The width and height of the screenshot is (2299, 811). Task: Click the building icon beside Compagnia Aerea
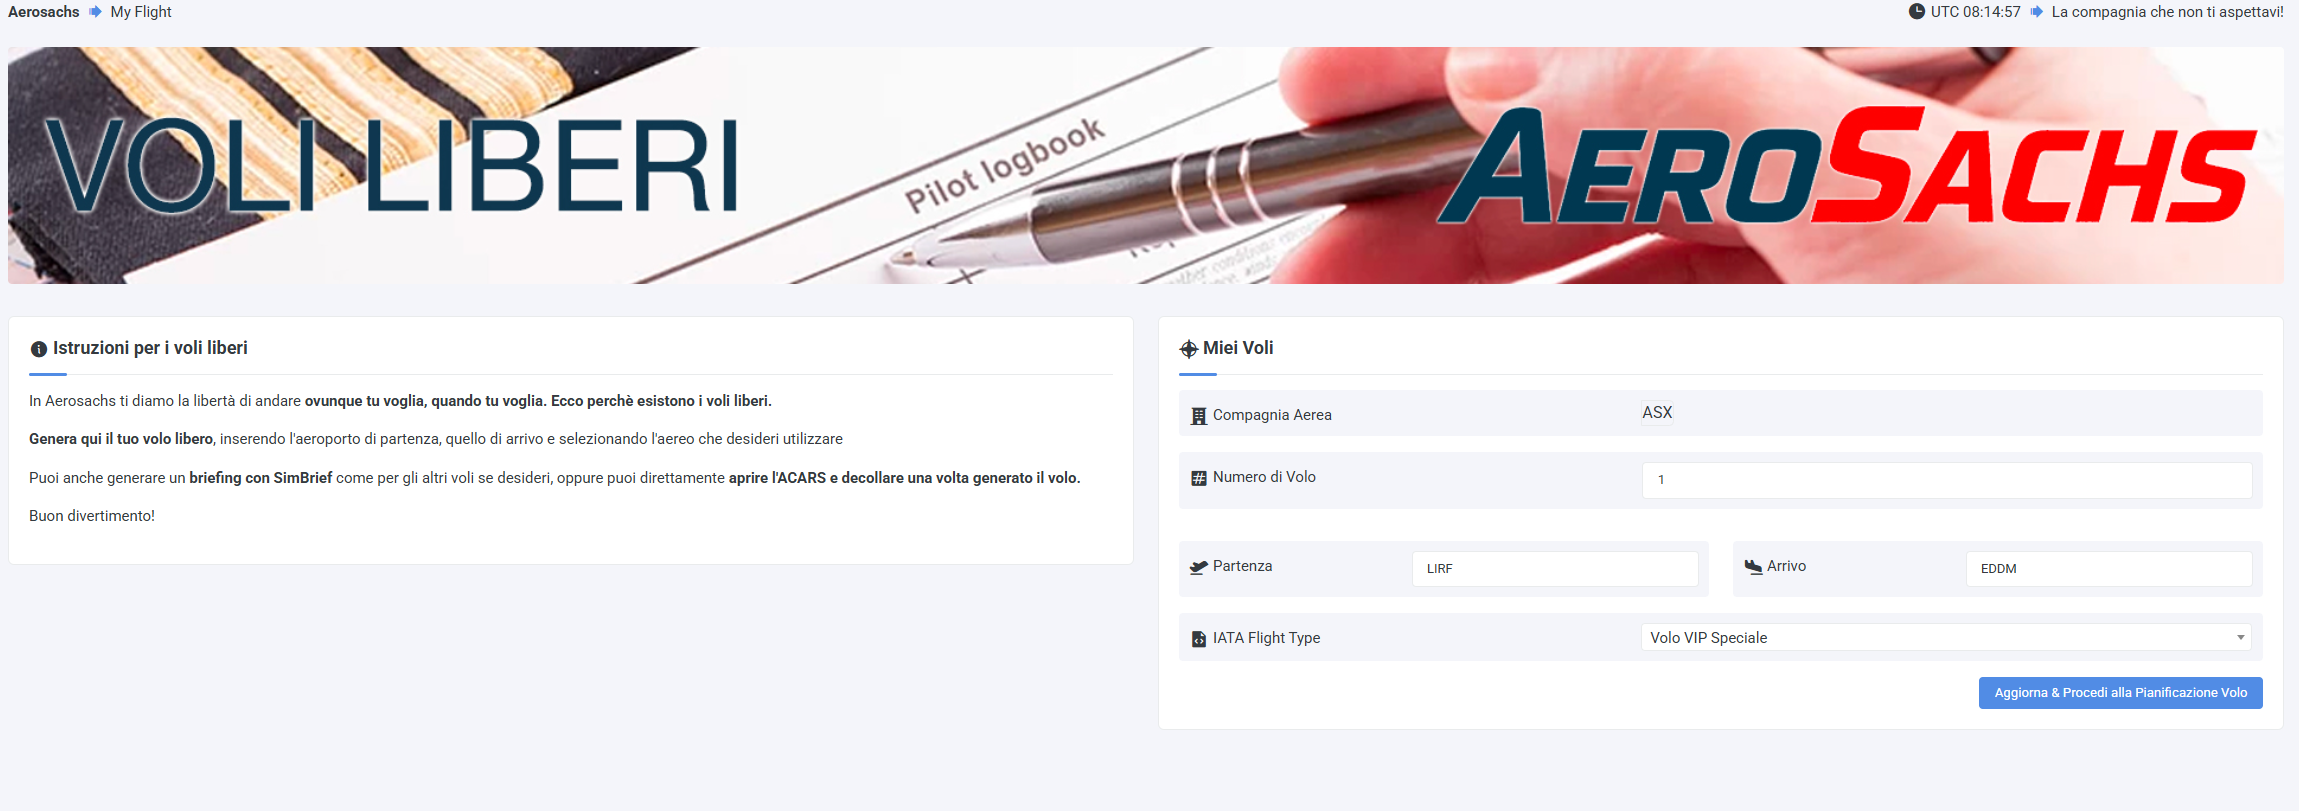pos(1199,416)
